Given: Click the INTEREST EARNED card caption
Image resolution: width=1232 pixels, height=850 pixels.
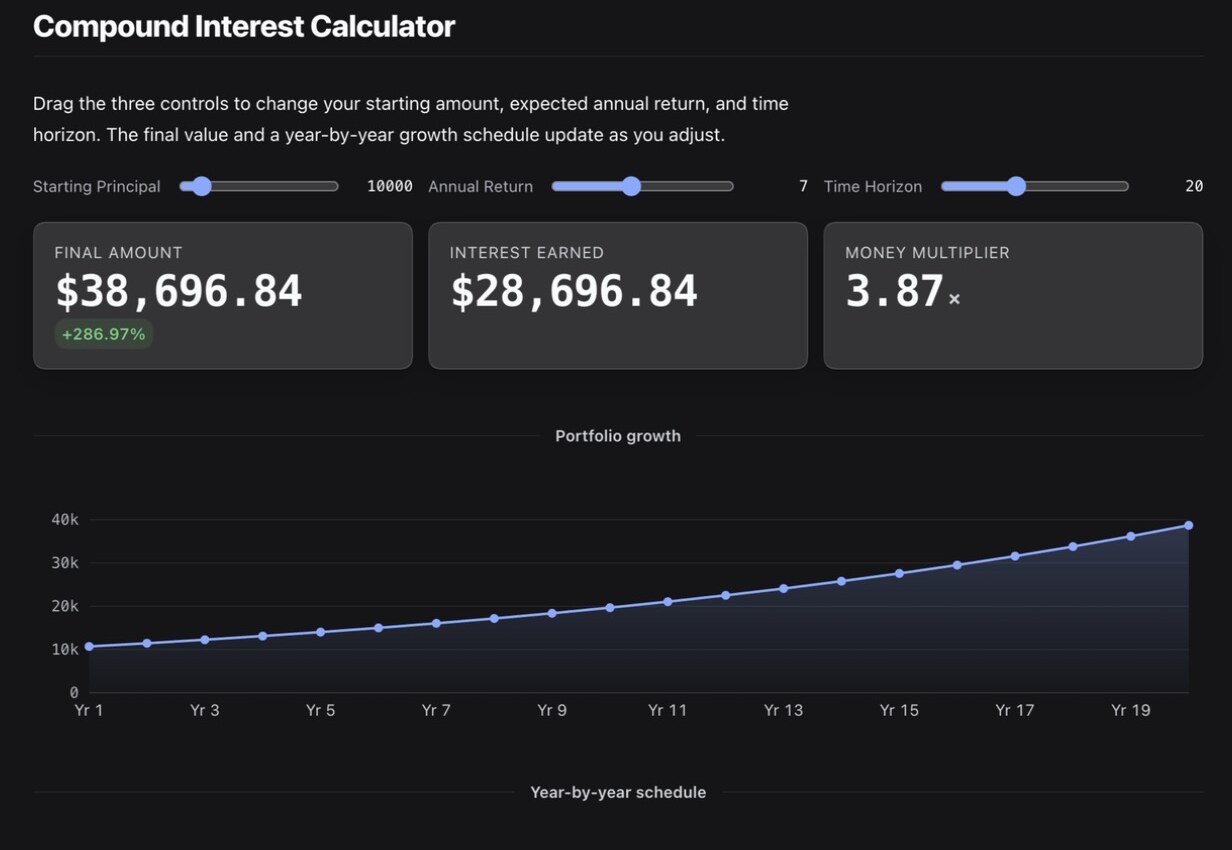Looking at the screenshot, I should pos(527,253).
